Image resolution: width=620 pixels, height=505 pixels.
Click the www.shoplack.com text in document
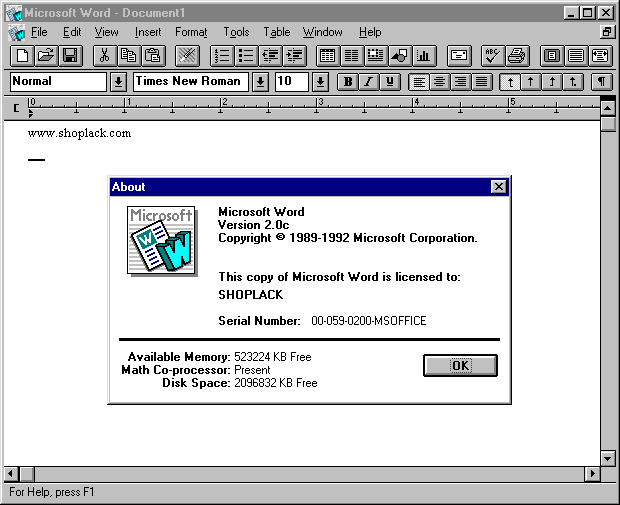click(x=79, y=133)
